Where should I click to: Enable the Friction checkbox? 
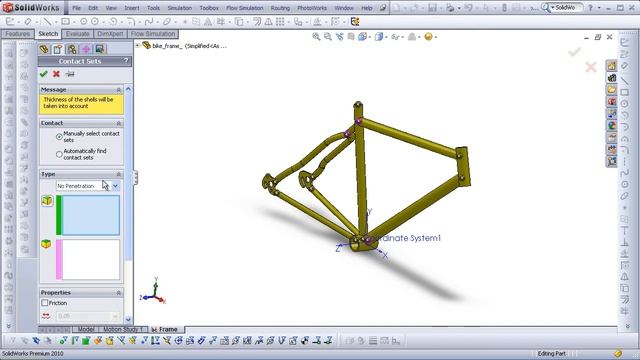[x=44, y=303]
